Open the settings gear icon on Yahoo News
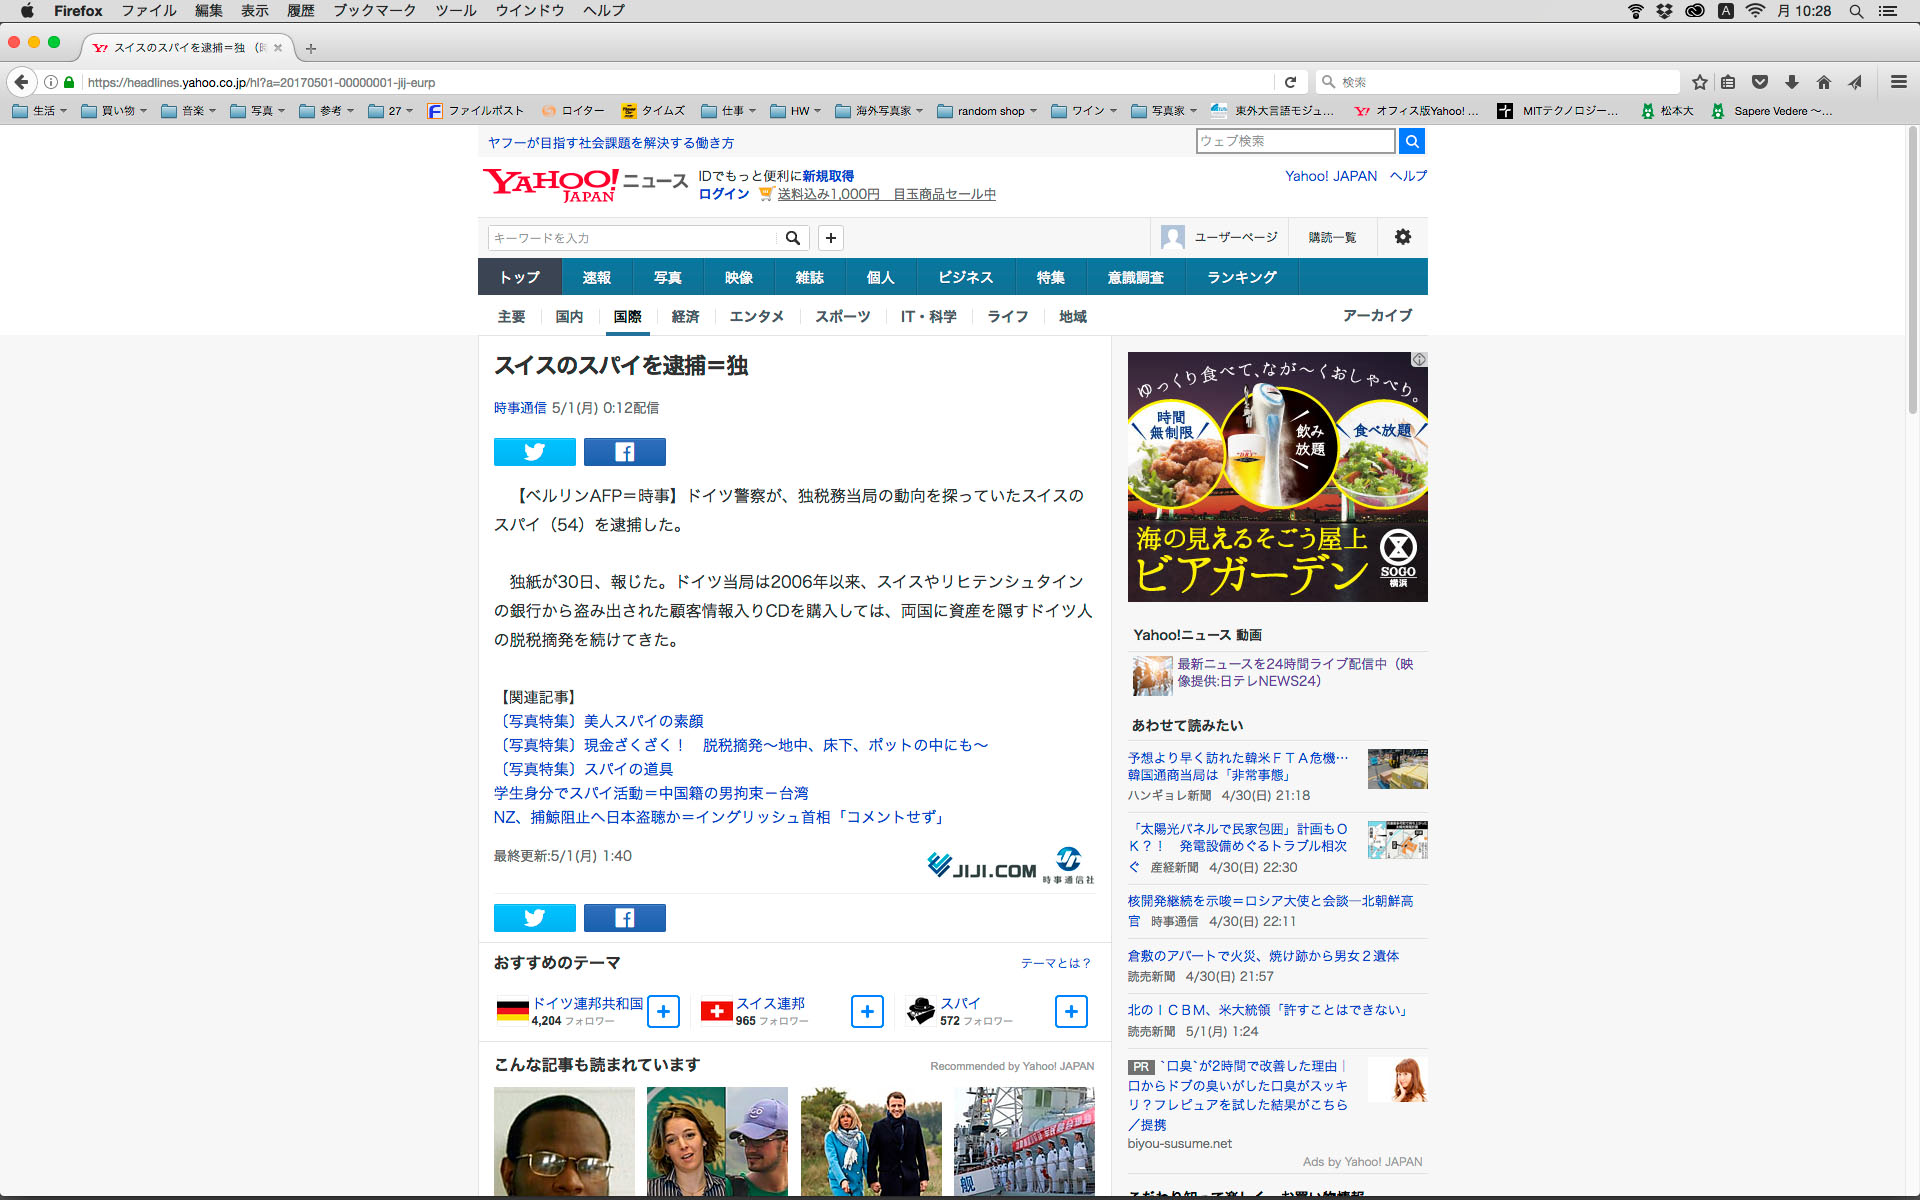 click(x=1402, y=237)
